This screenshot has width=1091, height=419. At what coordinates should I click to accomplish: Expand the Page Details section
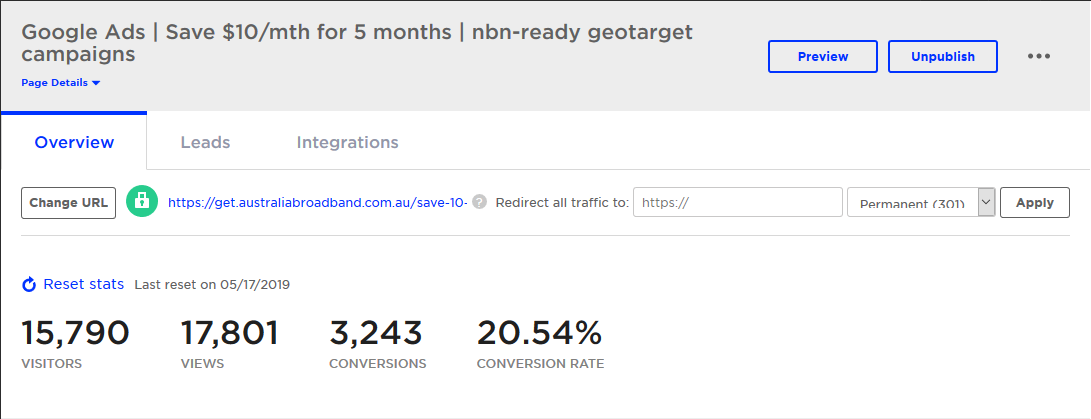61,83
